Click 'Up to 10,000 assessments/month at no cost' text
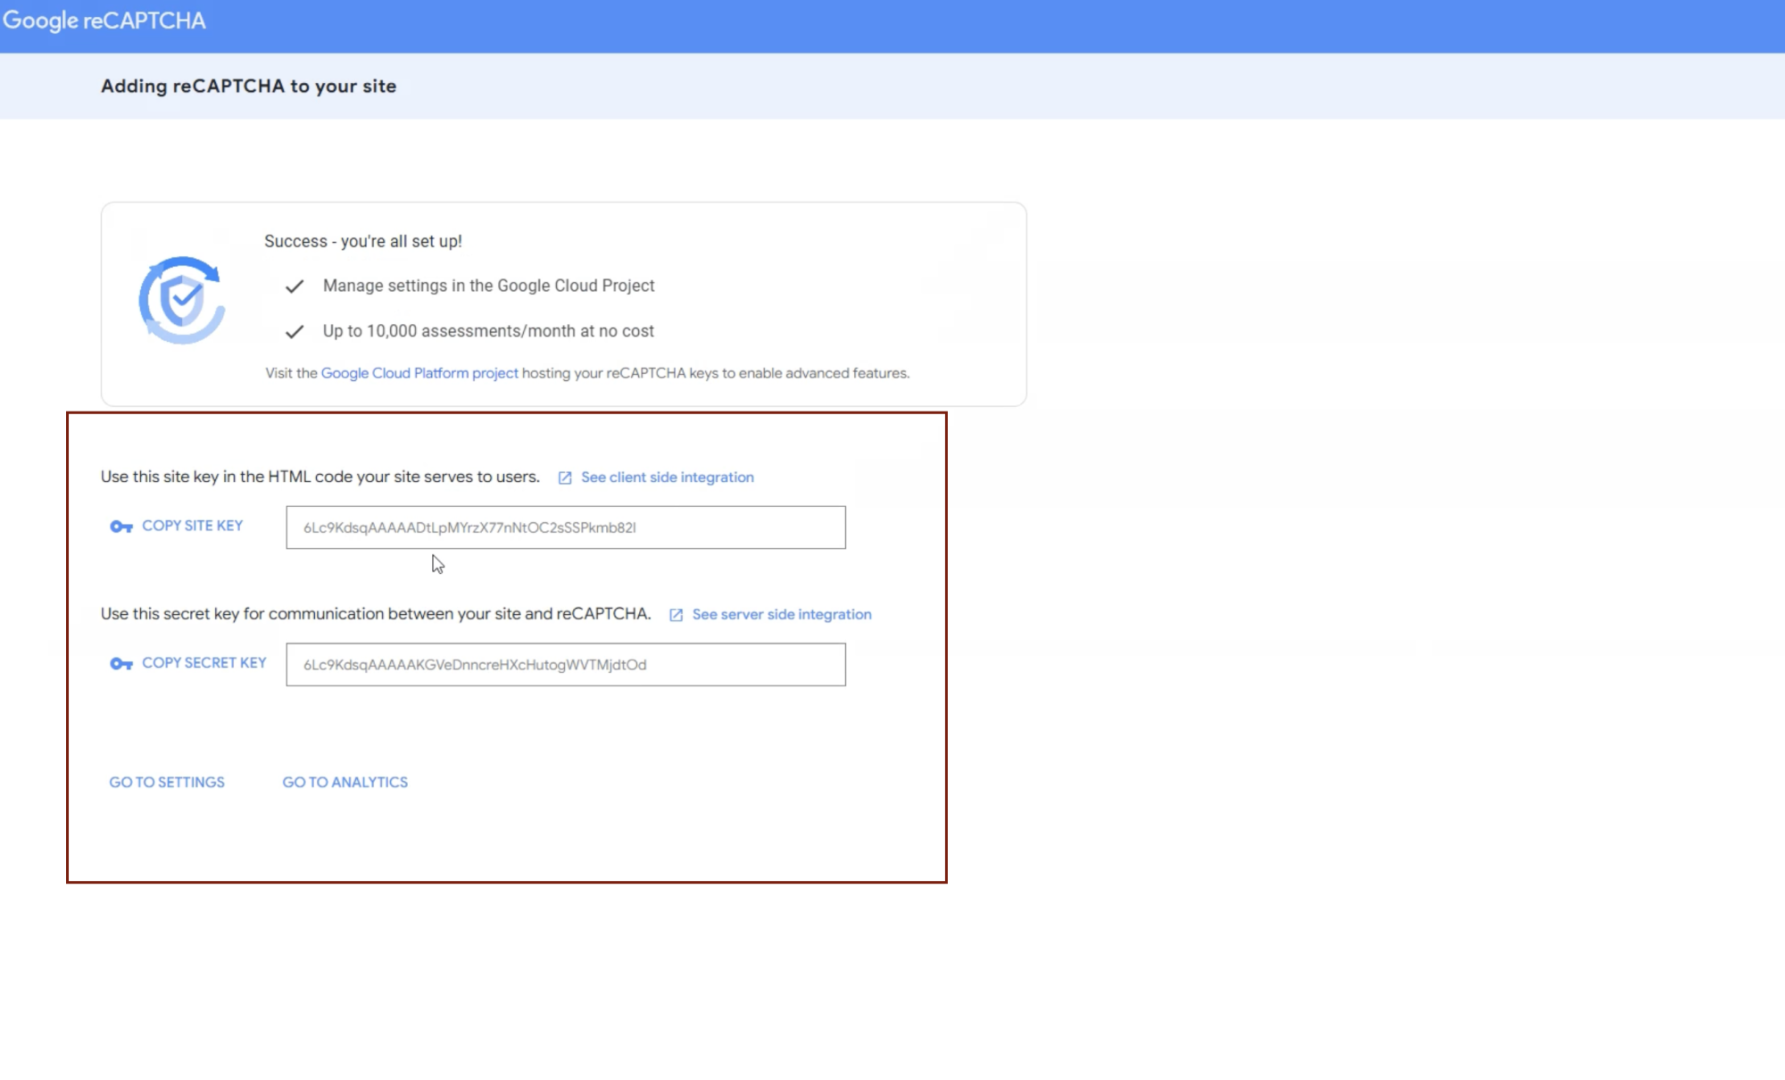1785x1080 pixels. pyautogui.click(x=488, y=331)
